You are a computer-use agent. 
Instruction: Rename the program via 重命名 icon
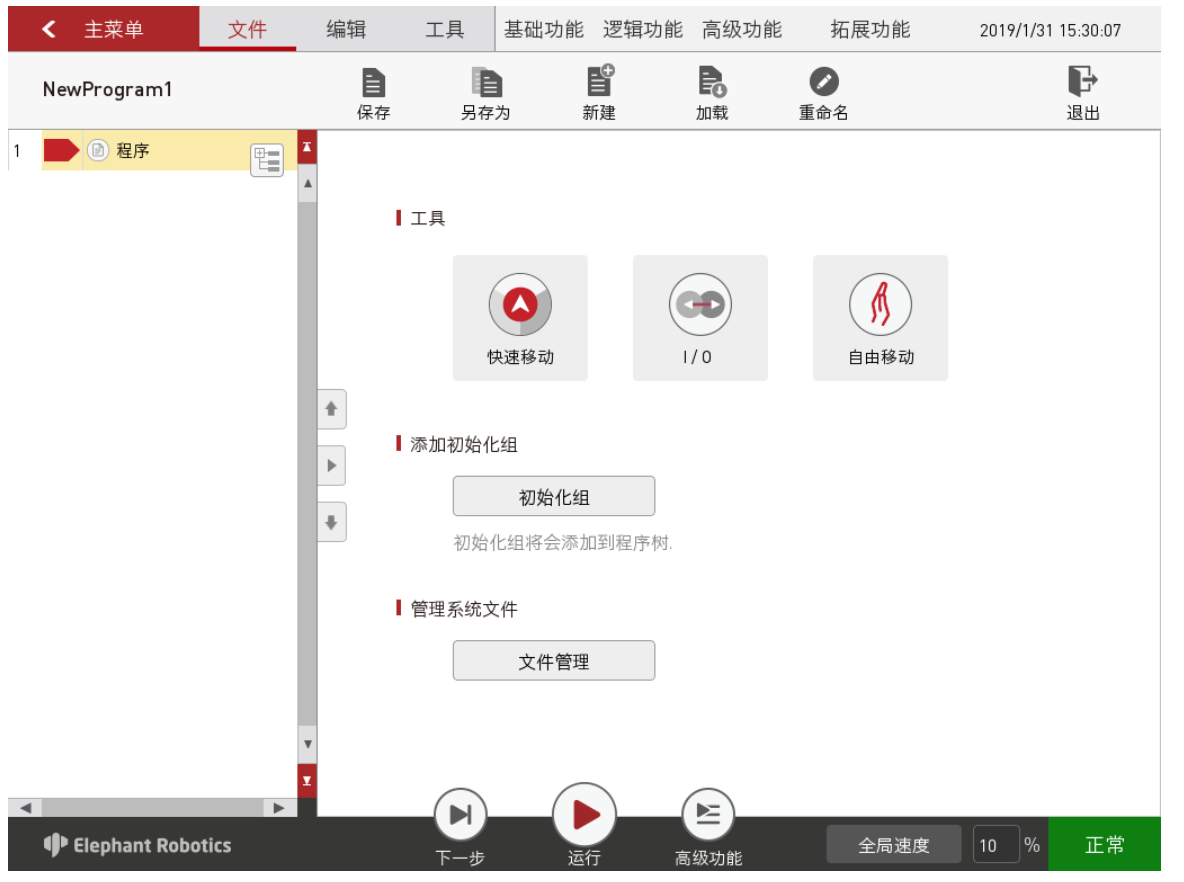tap(824, 94)
